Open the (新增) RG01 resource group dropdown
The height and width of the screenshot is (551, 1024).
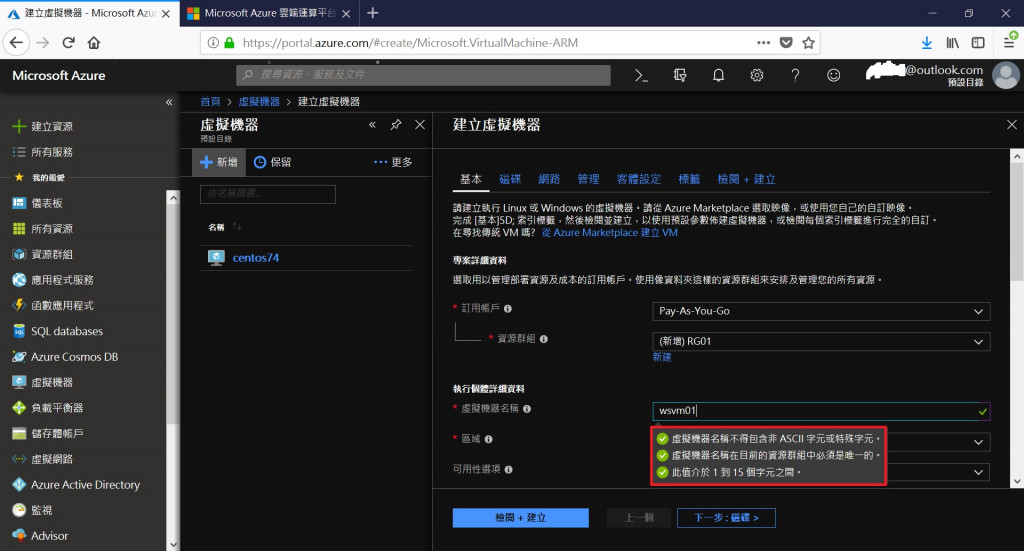click(821, 341)
